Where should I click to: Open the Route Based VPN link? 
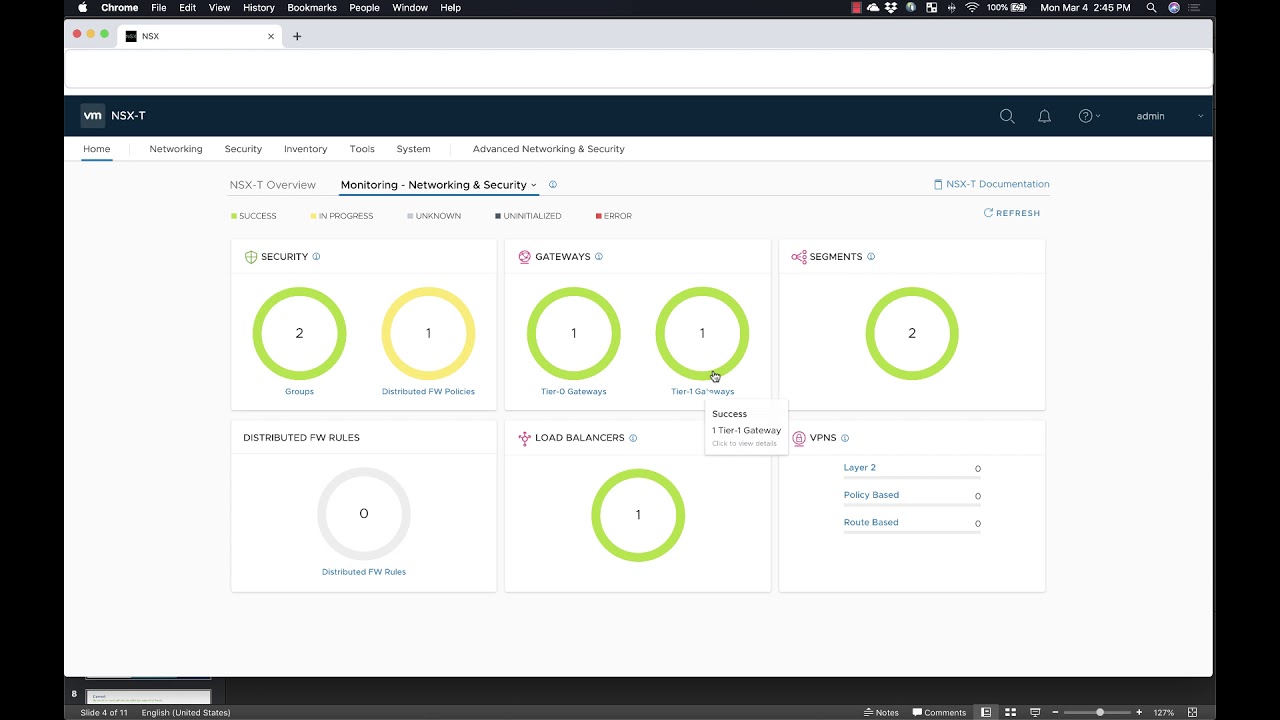(x=871, y=522)
